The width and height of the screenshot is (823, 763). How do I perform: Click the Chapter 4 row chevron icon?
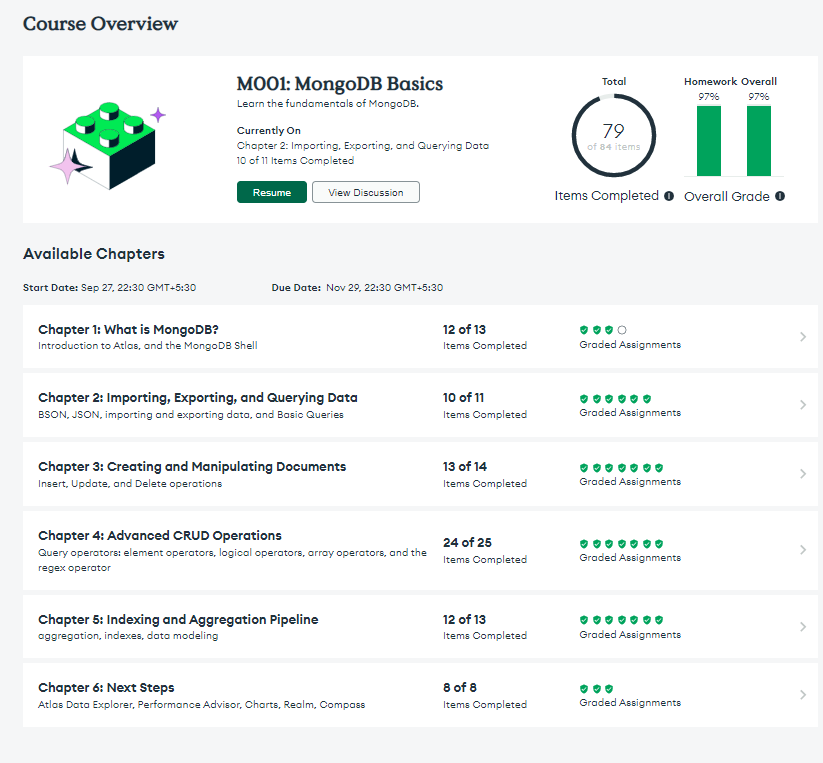click(x=803, y=550)
